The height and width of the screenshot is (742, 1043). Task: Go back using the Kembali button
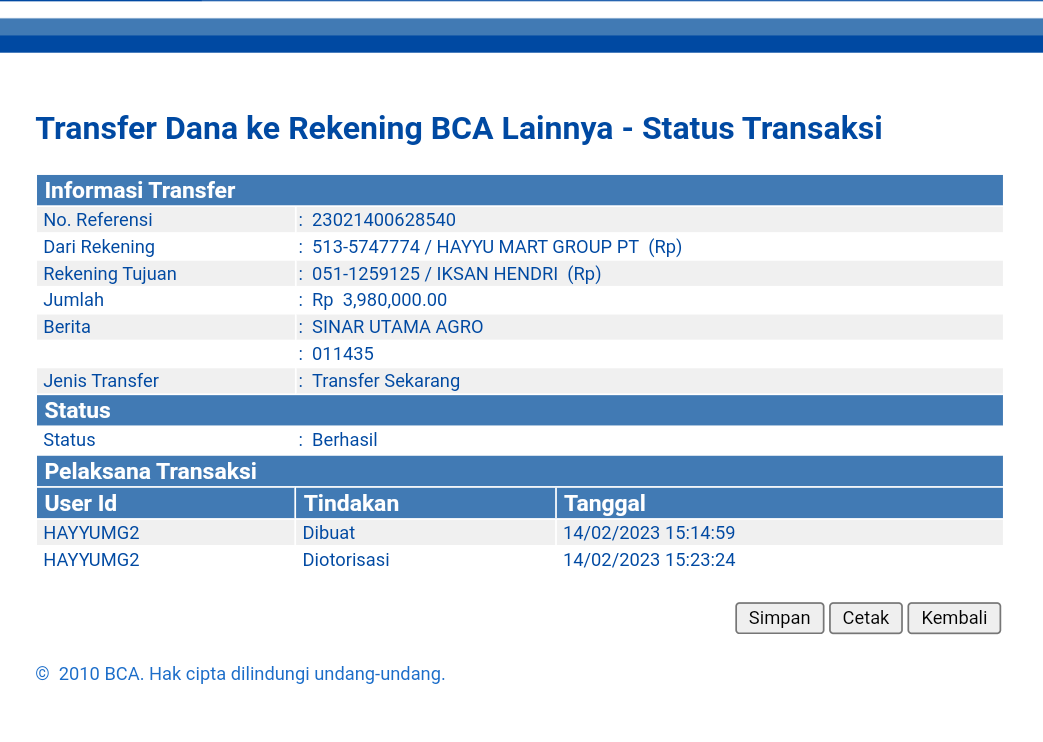pyautogui.click(x=953, y=618)
